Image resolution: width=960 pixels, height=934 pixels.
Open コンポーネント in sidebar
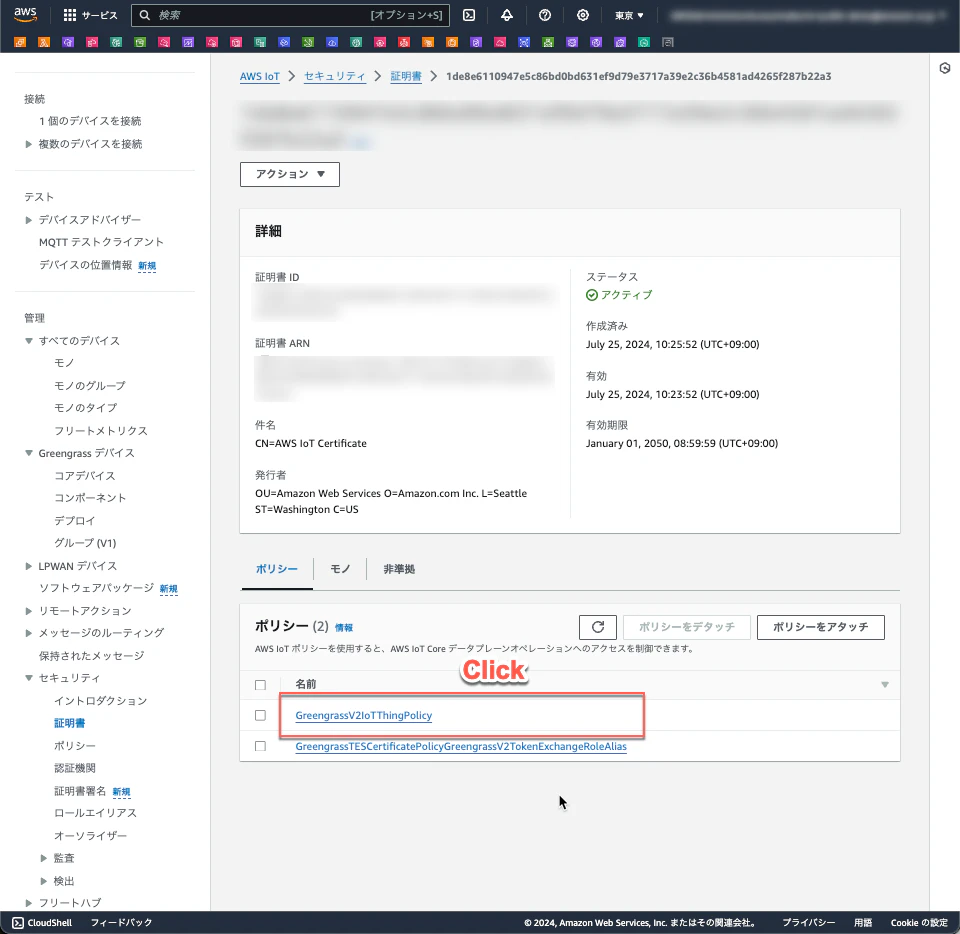point(90,498)
